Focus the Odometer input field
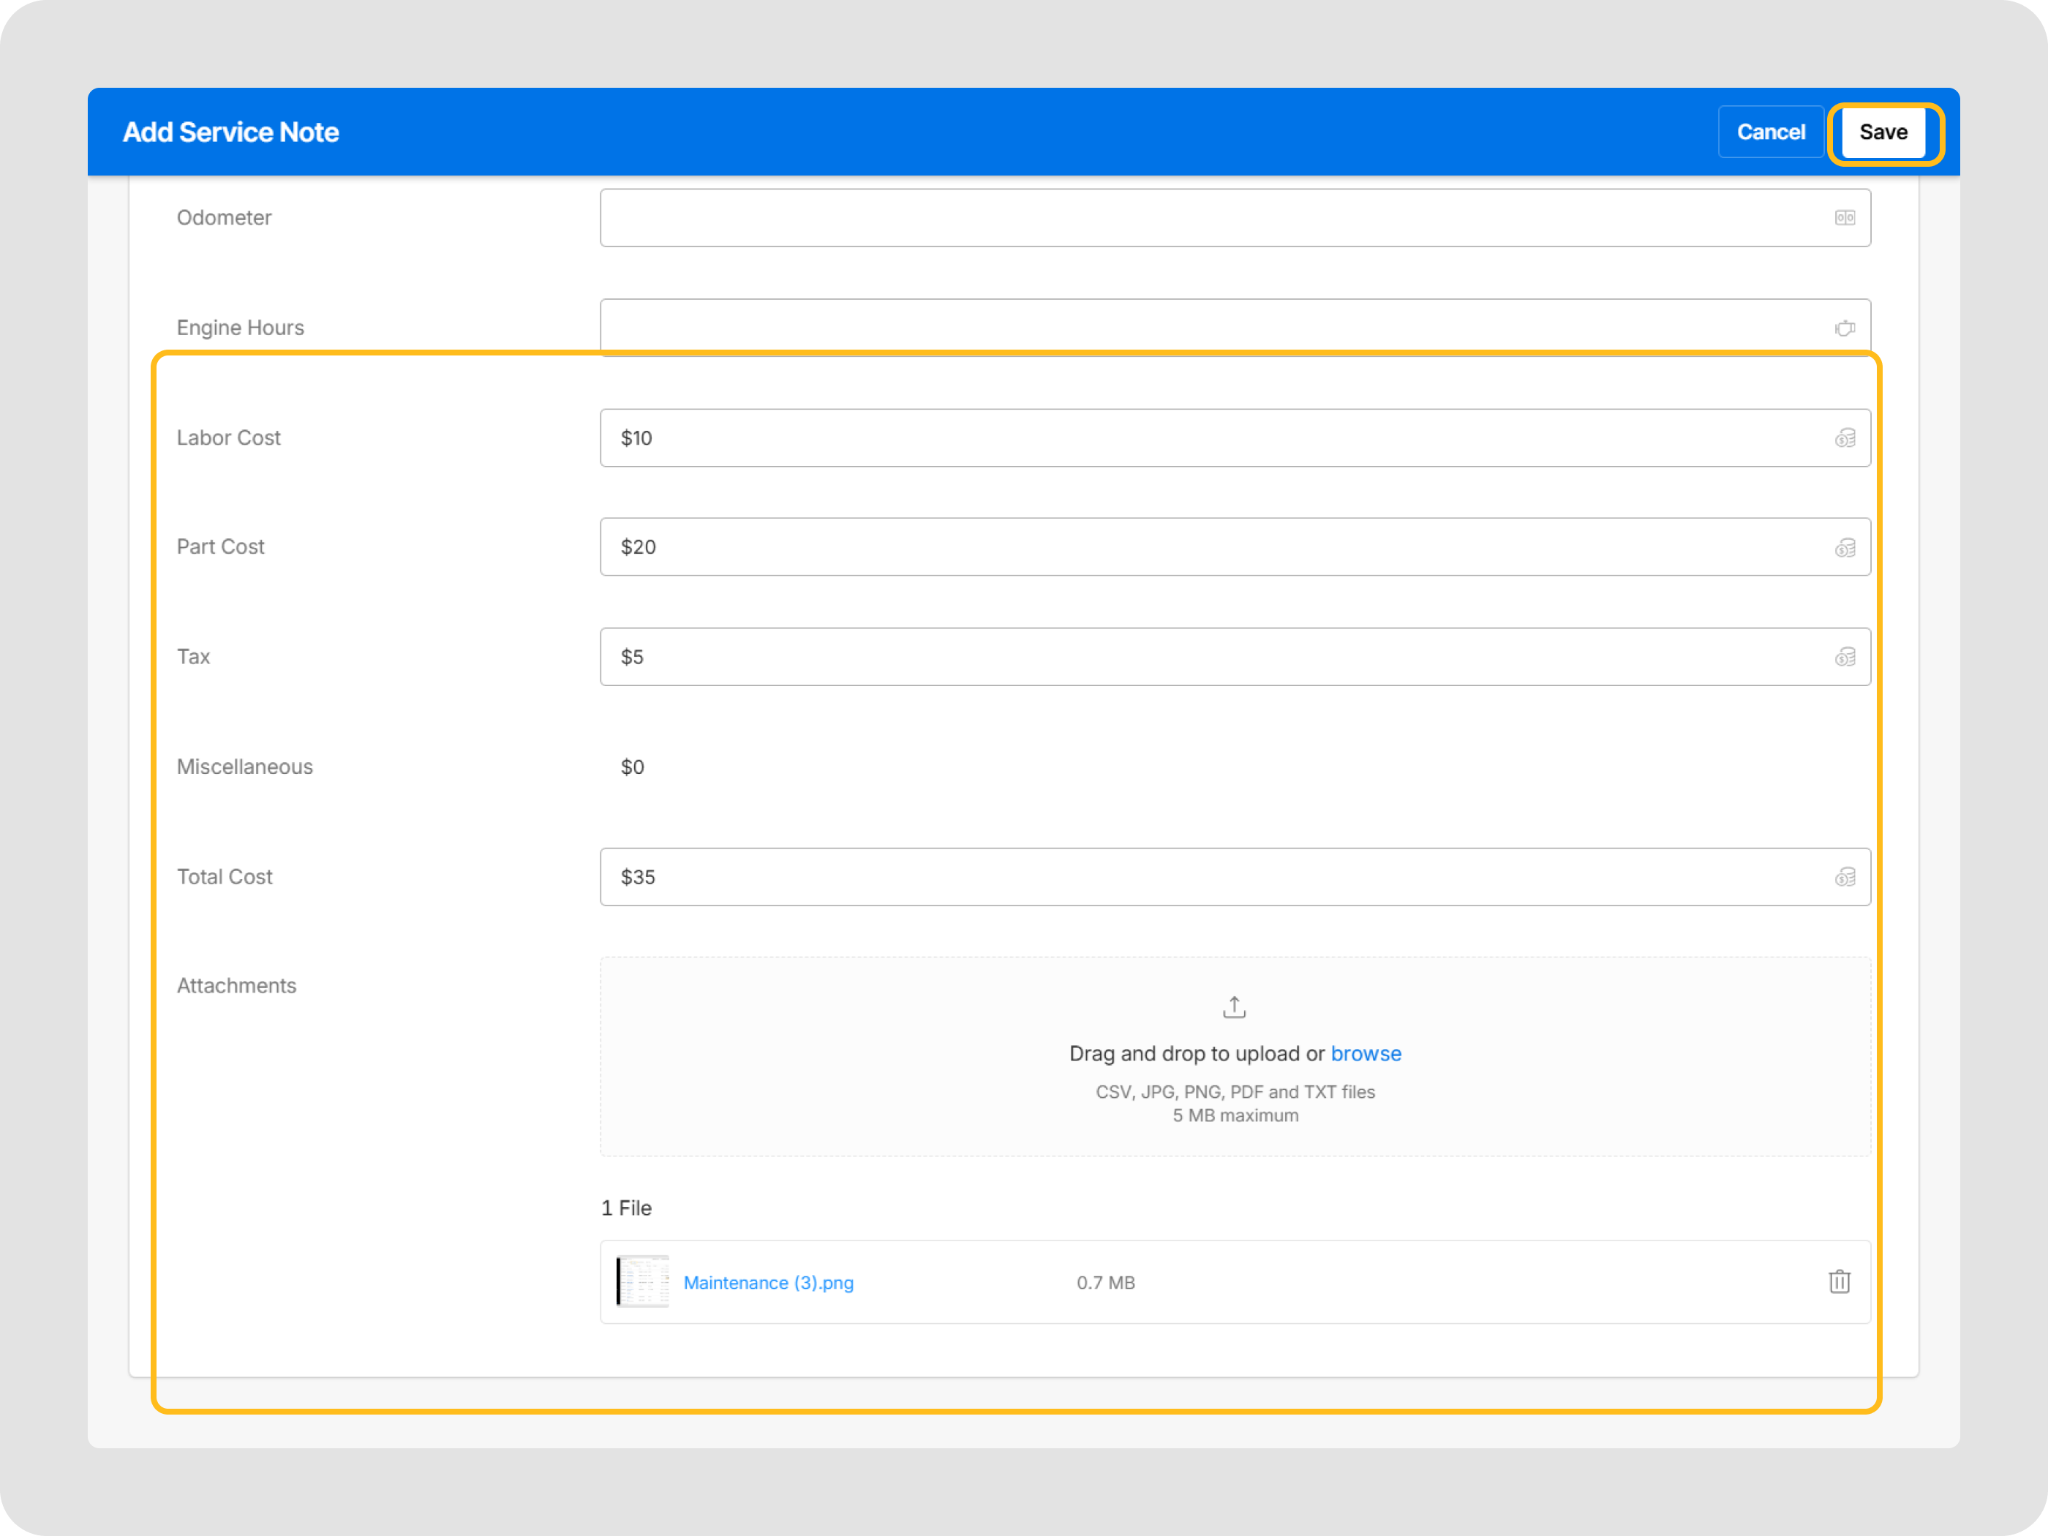 tap(1200, 218)
